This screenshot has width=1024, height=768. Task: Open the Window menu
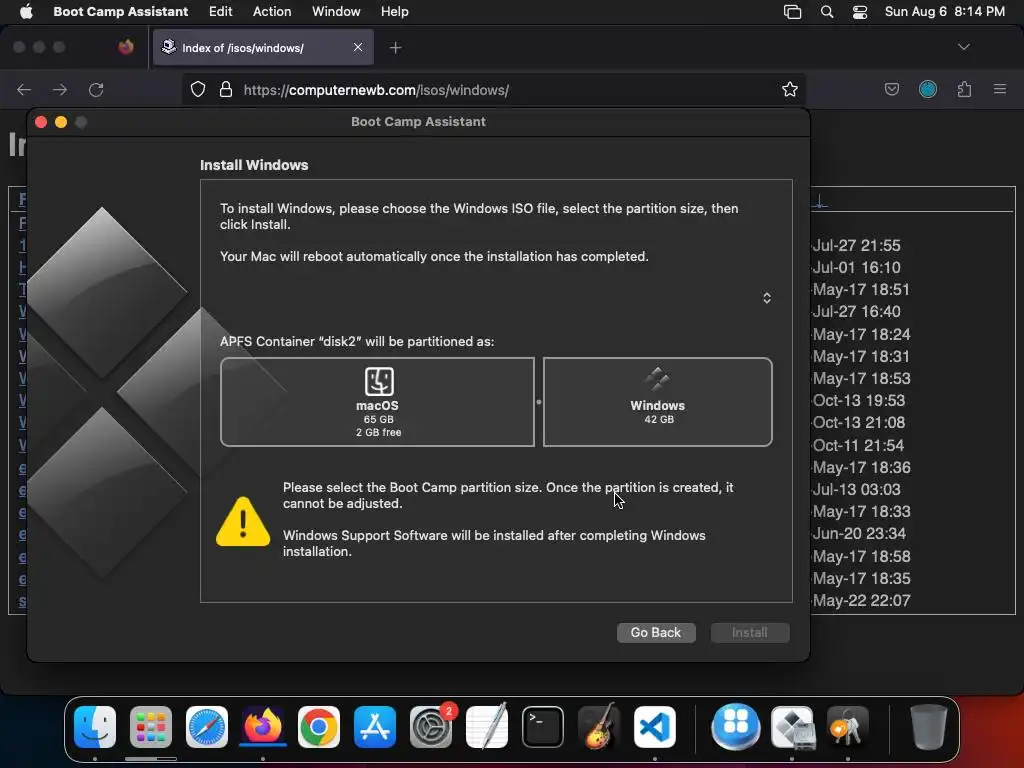click(336, 11)
